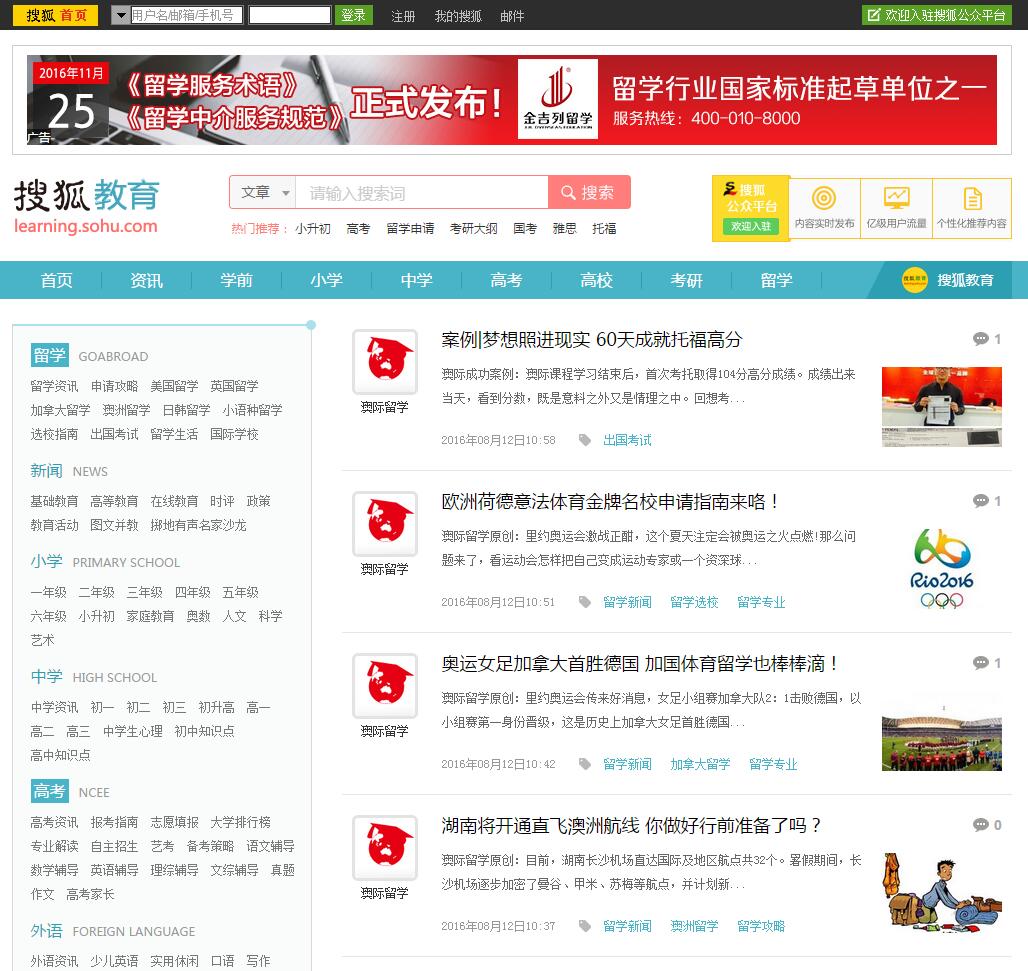The image size is (1028, 971).
Task: Click tag icon next to 出国考试 tag
Action: pyautogui.click(x=585, y=440)
